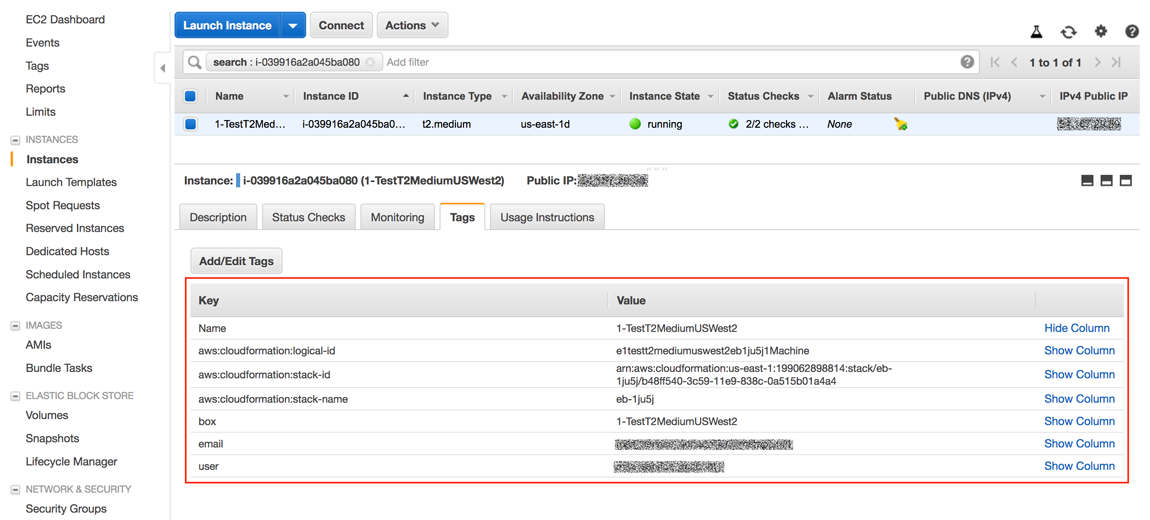Switch to the Status Checks tab
This screenshot has height=520, width=1150.
[x=308, y=217]
